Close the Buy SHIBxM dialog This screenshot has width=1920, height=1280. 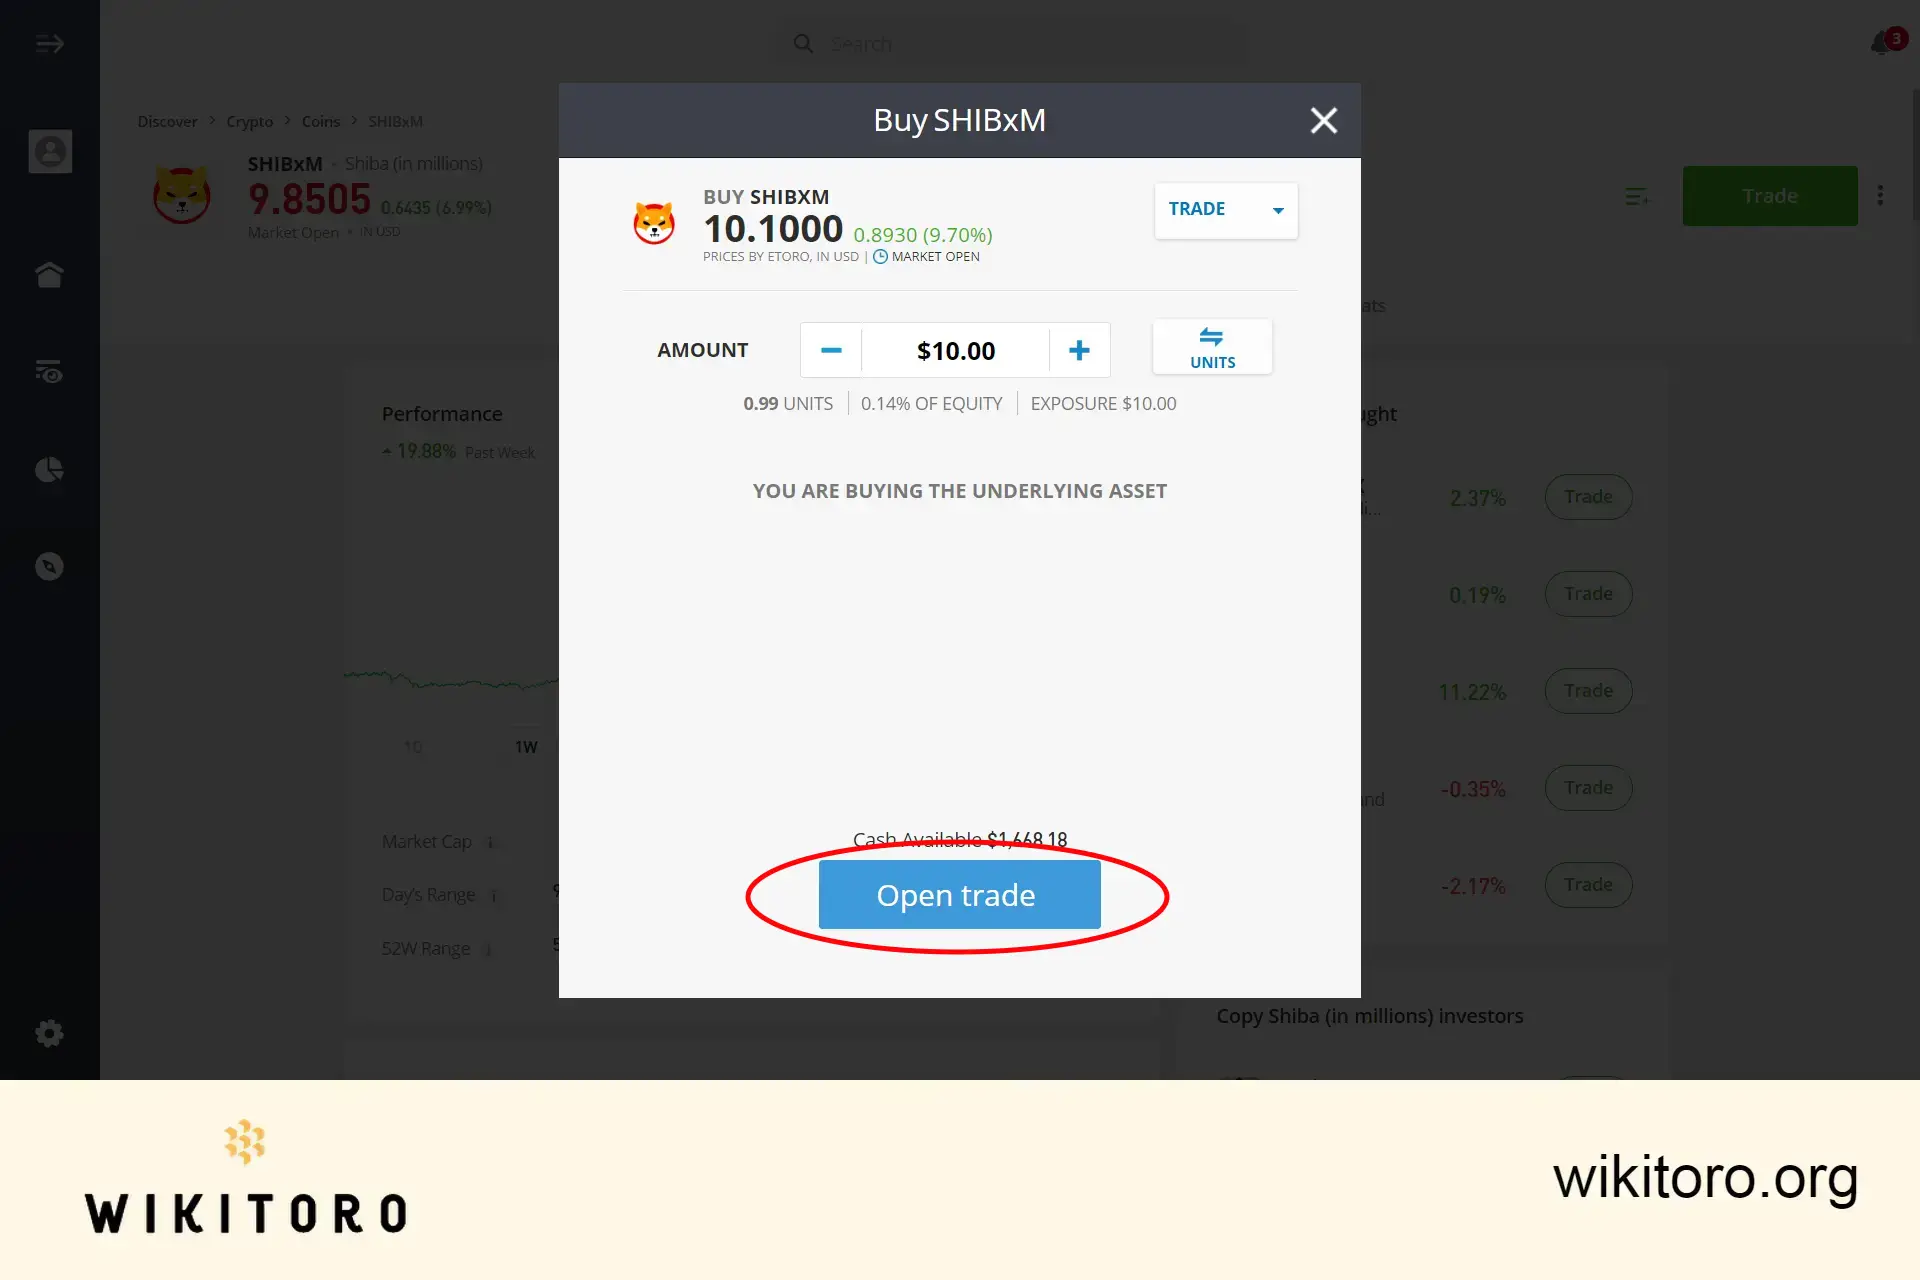pyautogui.click(x=1323, y=119)
